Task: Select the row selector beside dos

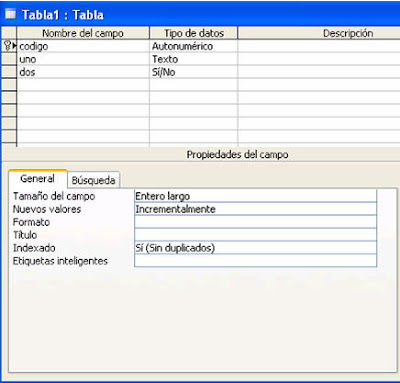Action: [x=9, y=72]
